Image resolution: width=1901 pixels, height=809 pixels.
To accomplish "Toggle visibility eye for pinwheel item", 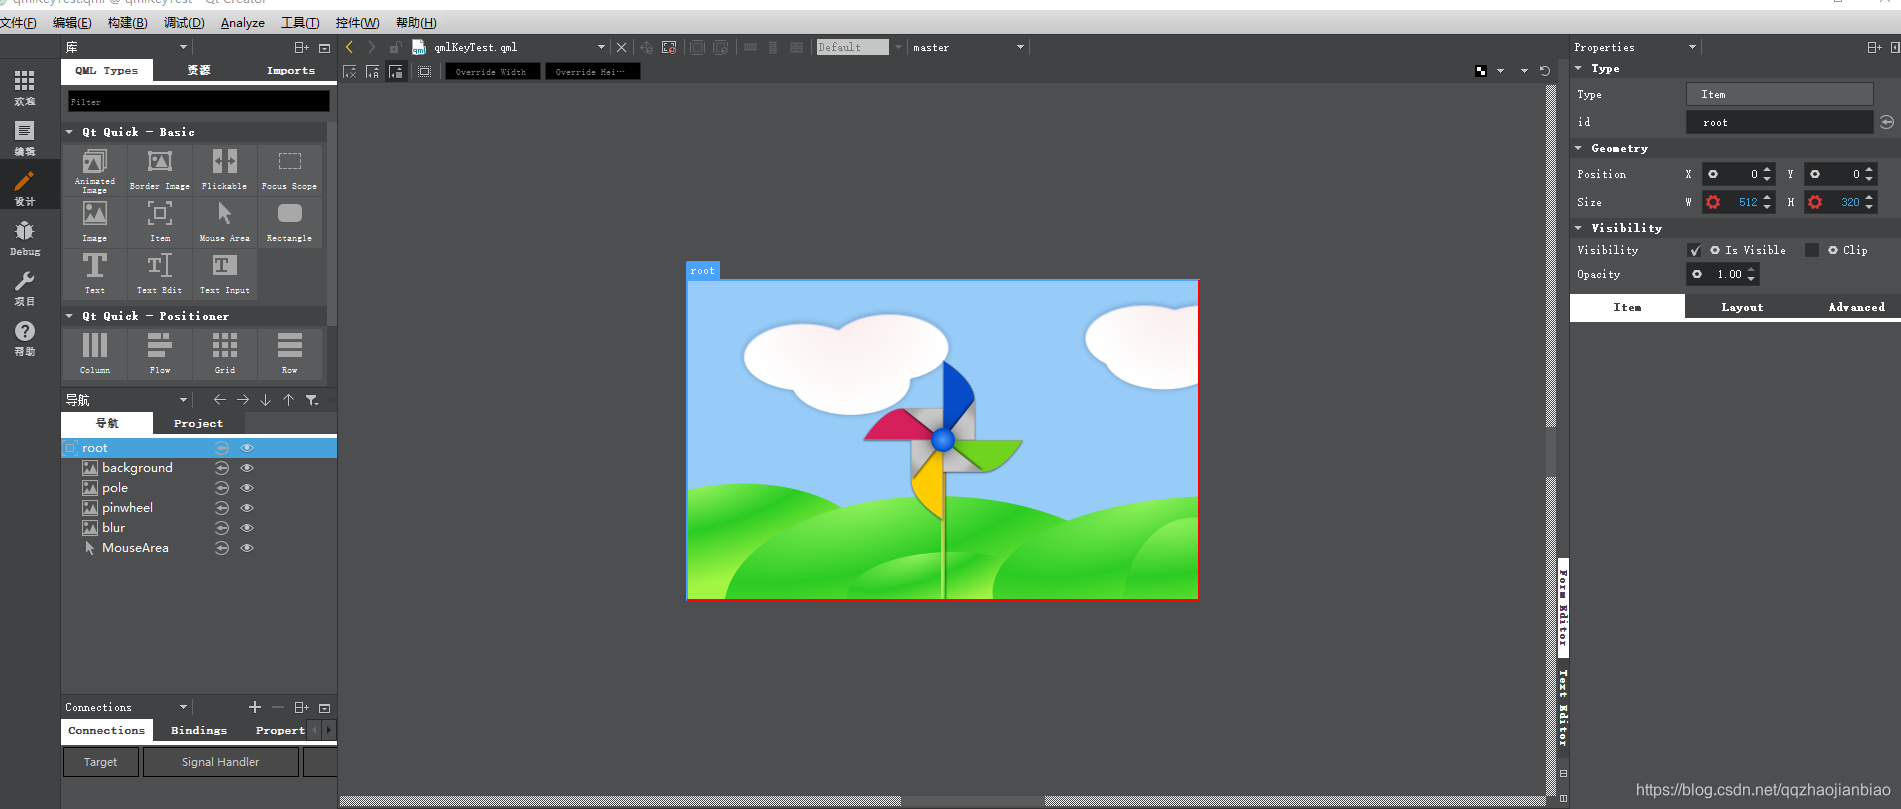I will (247, 508).
